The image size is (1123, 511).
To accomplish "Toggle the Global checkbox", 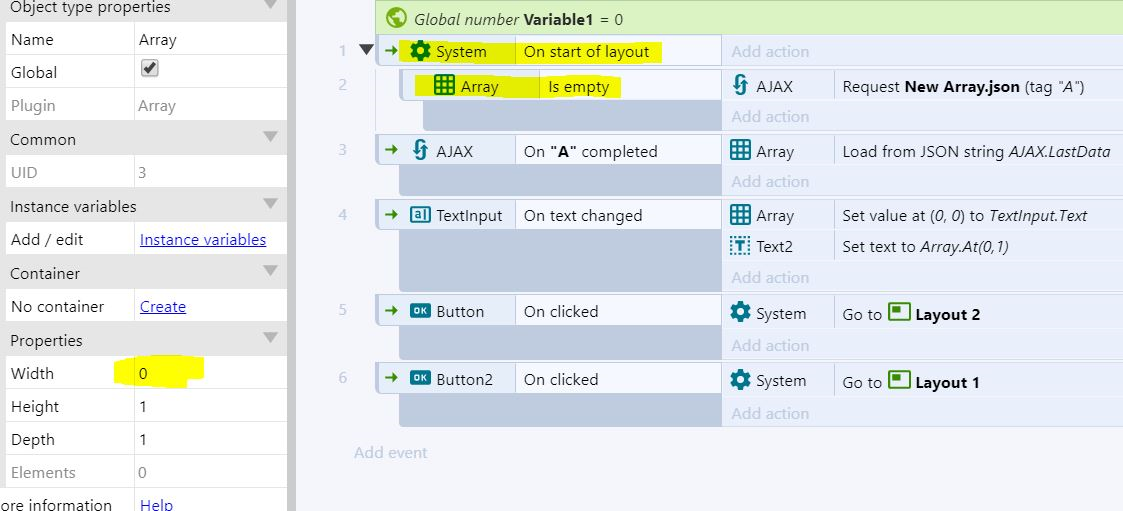I will click(x=150, y=69).
